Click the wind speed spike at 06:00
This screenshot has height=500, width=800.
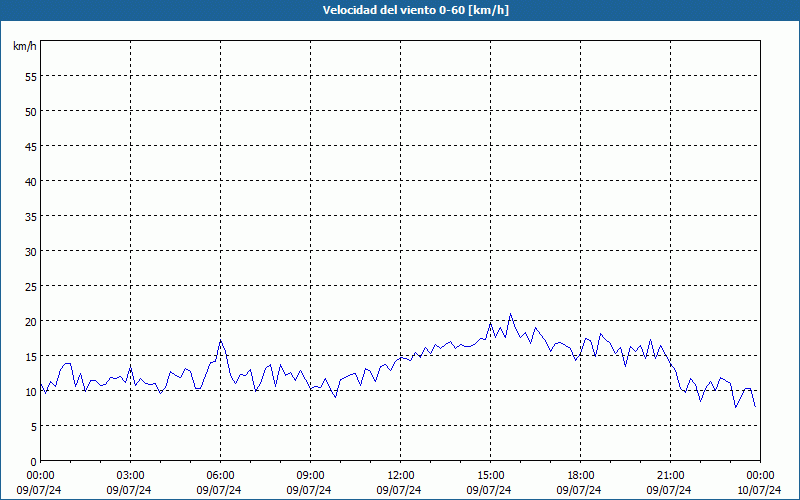220,340
